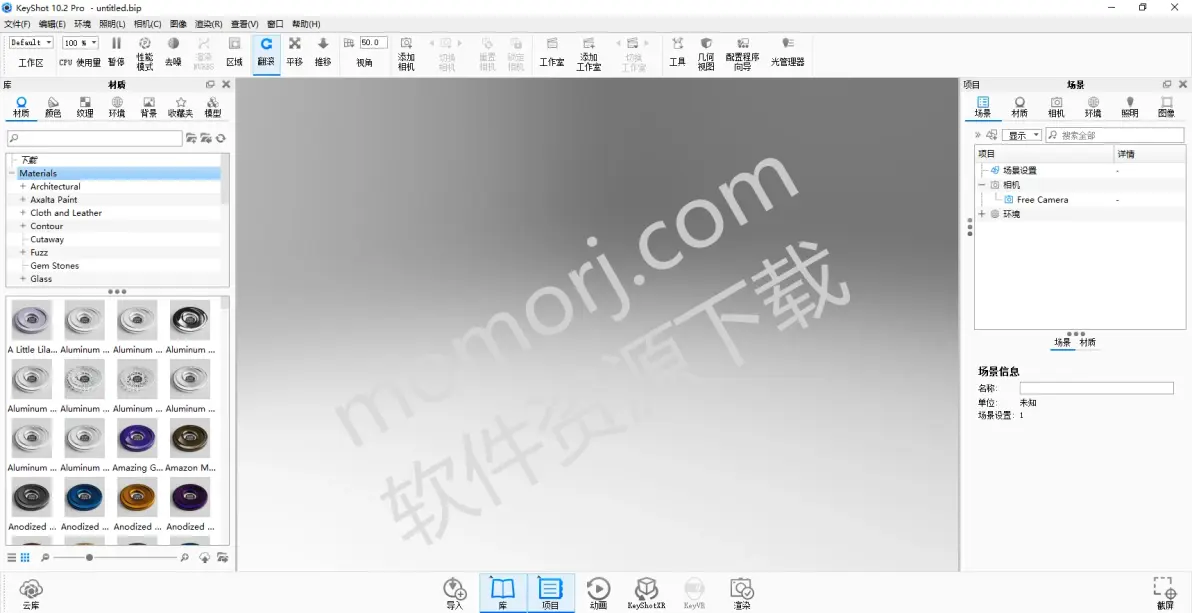Enable 区域 region render tool
Viewport: 1192px width, 613px height.
pos(235,53)
